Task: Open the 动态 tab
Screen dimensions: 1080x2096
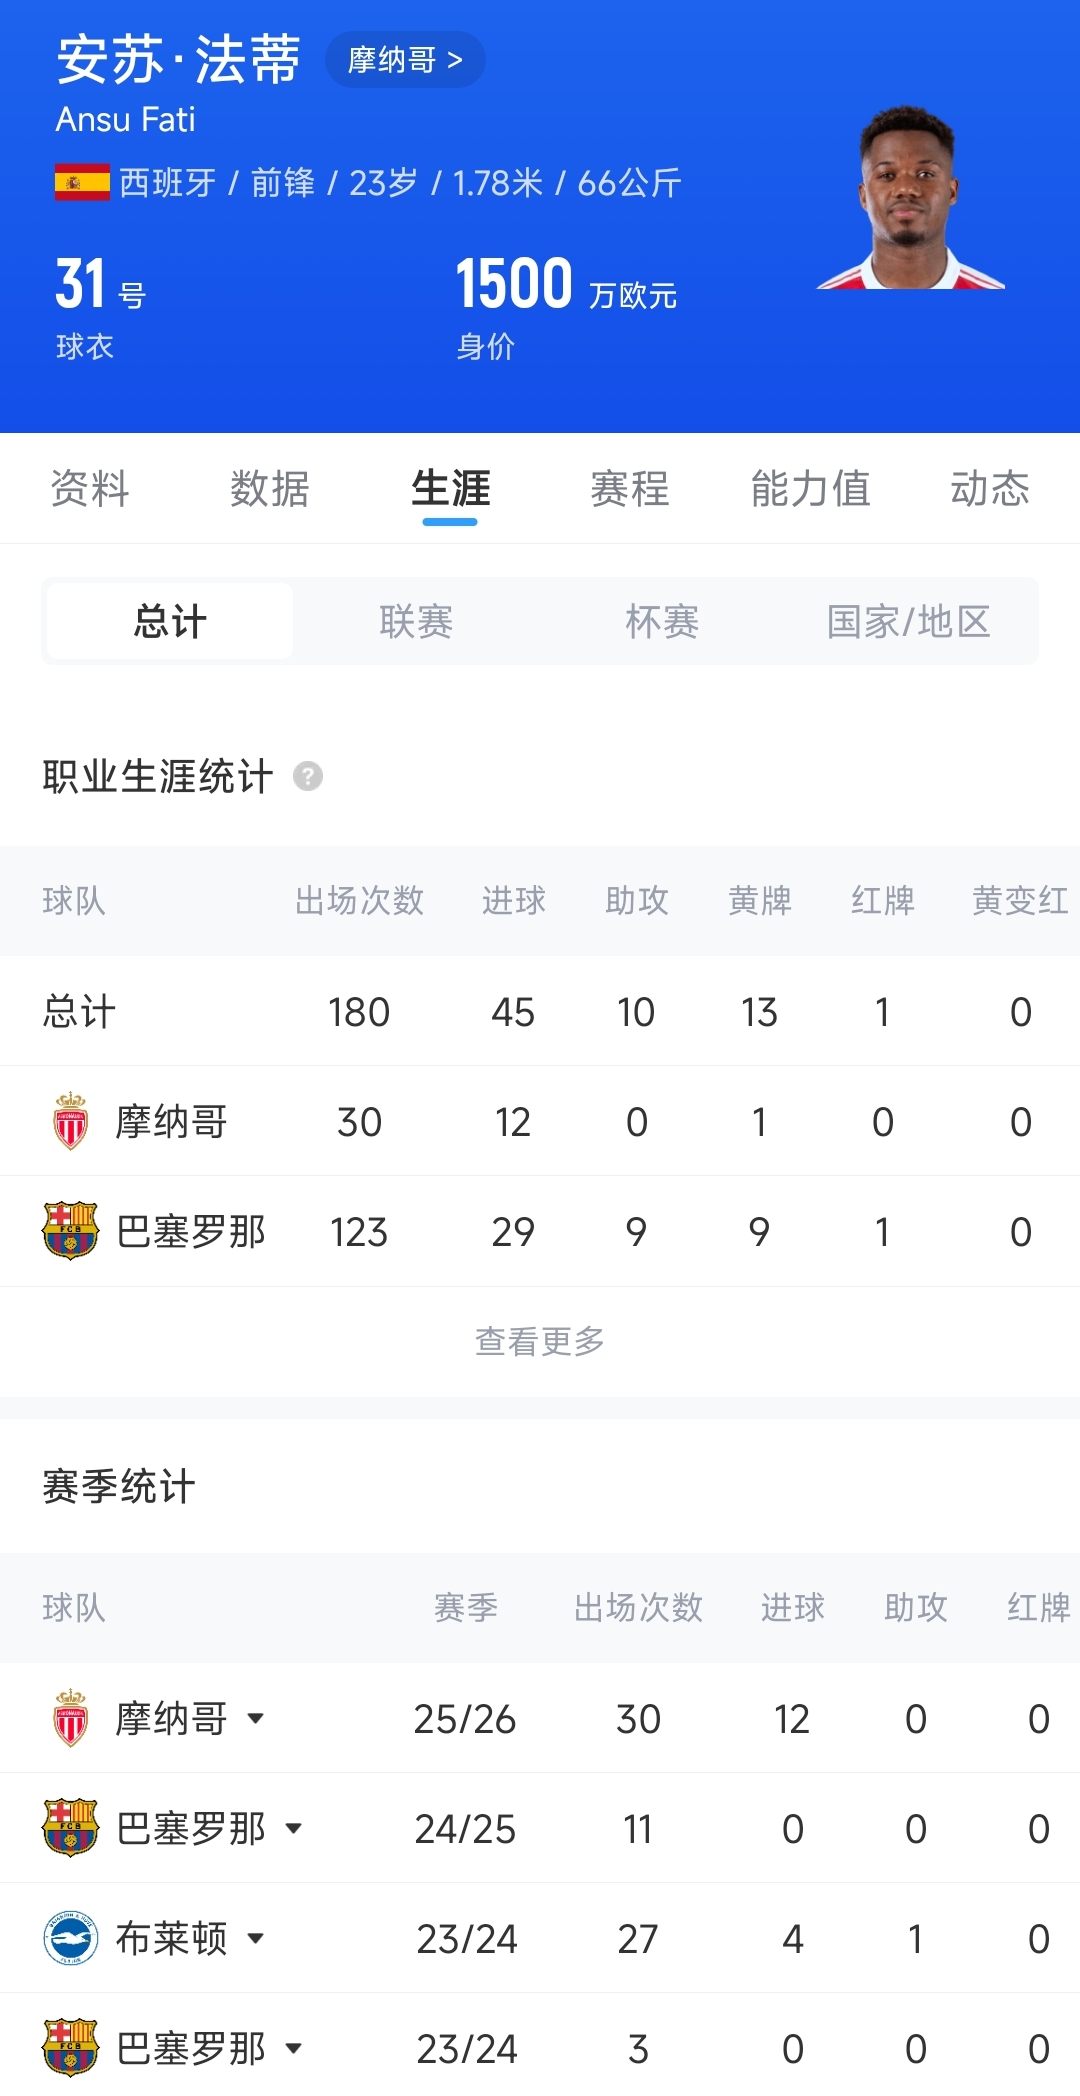Action: pos(990,489)
